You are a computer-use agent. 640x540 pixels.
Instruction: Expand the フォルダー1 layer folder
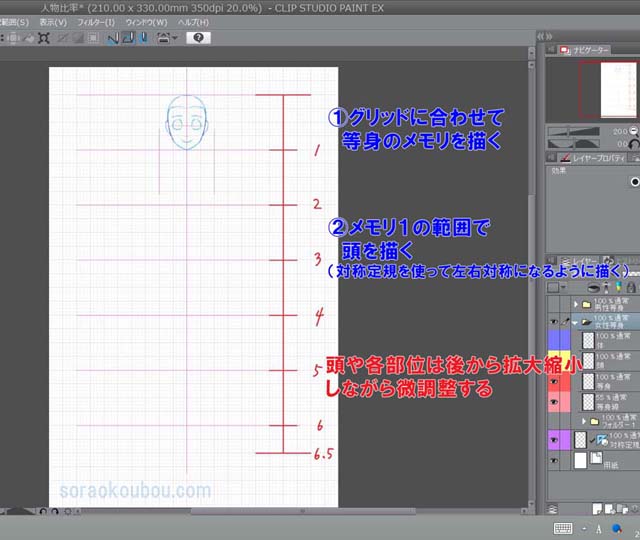[x=584, y=421]
